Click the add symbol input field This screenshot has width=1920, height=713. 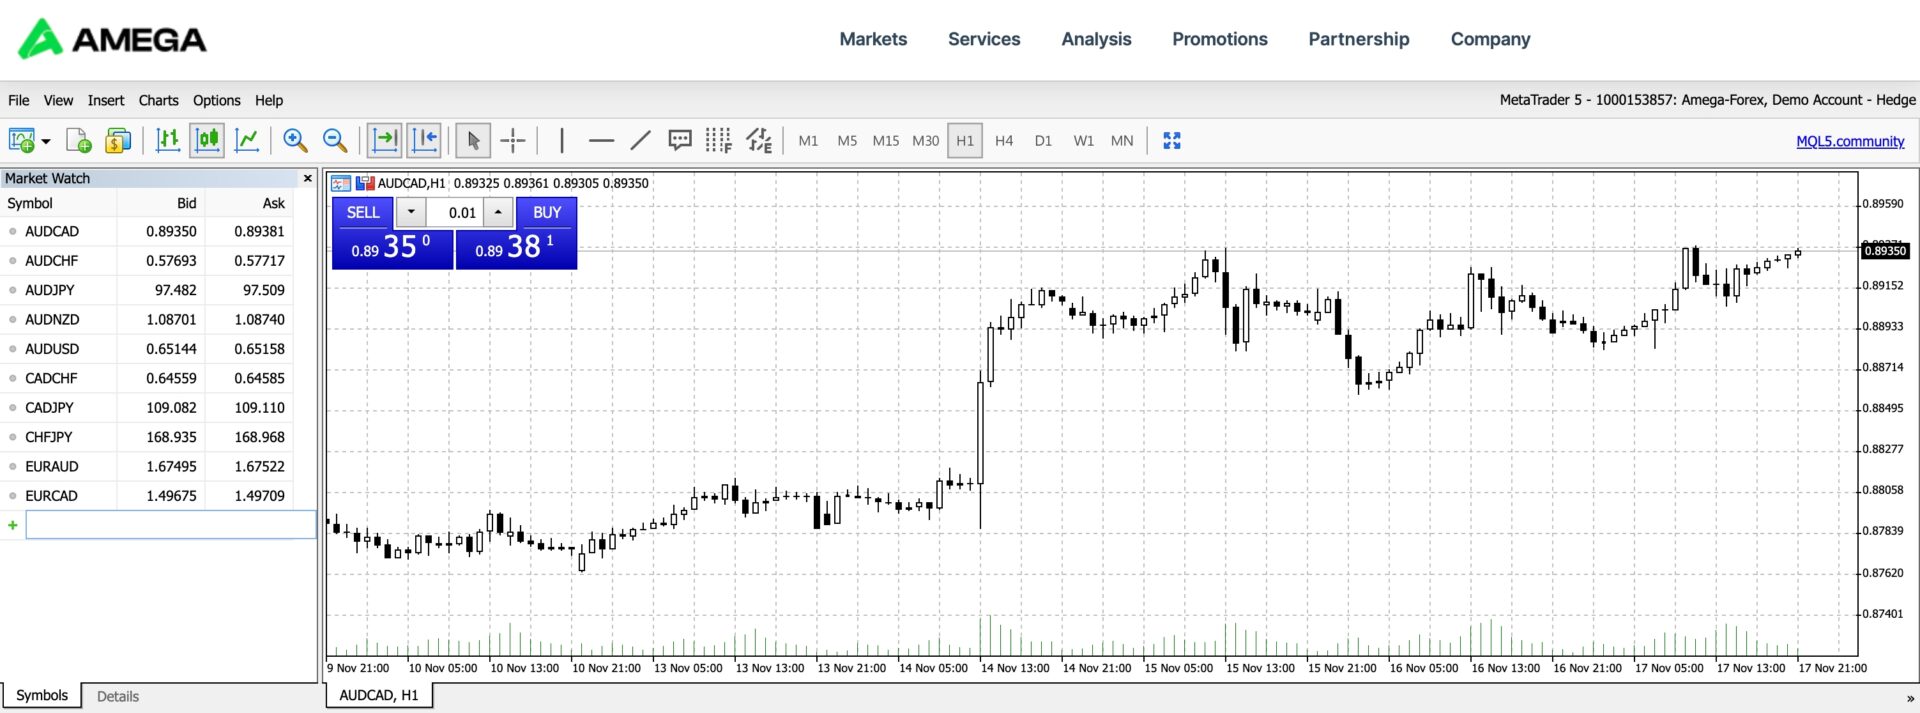coord(170,525)
